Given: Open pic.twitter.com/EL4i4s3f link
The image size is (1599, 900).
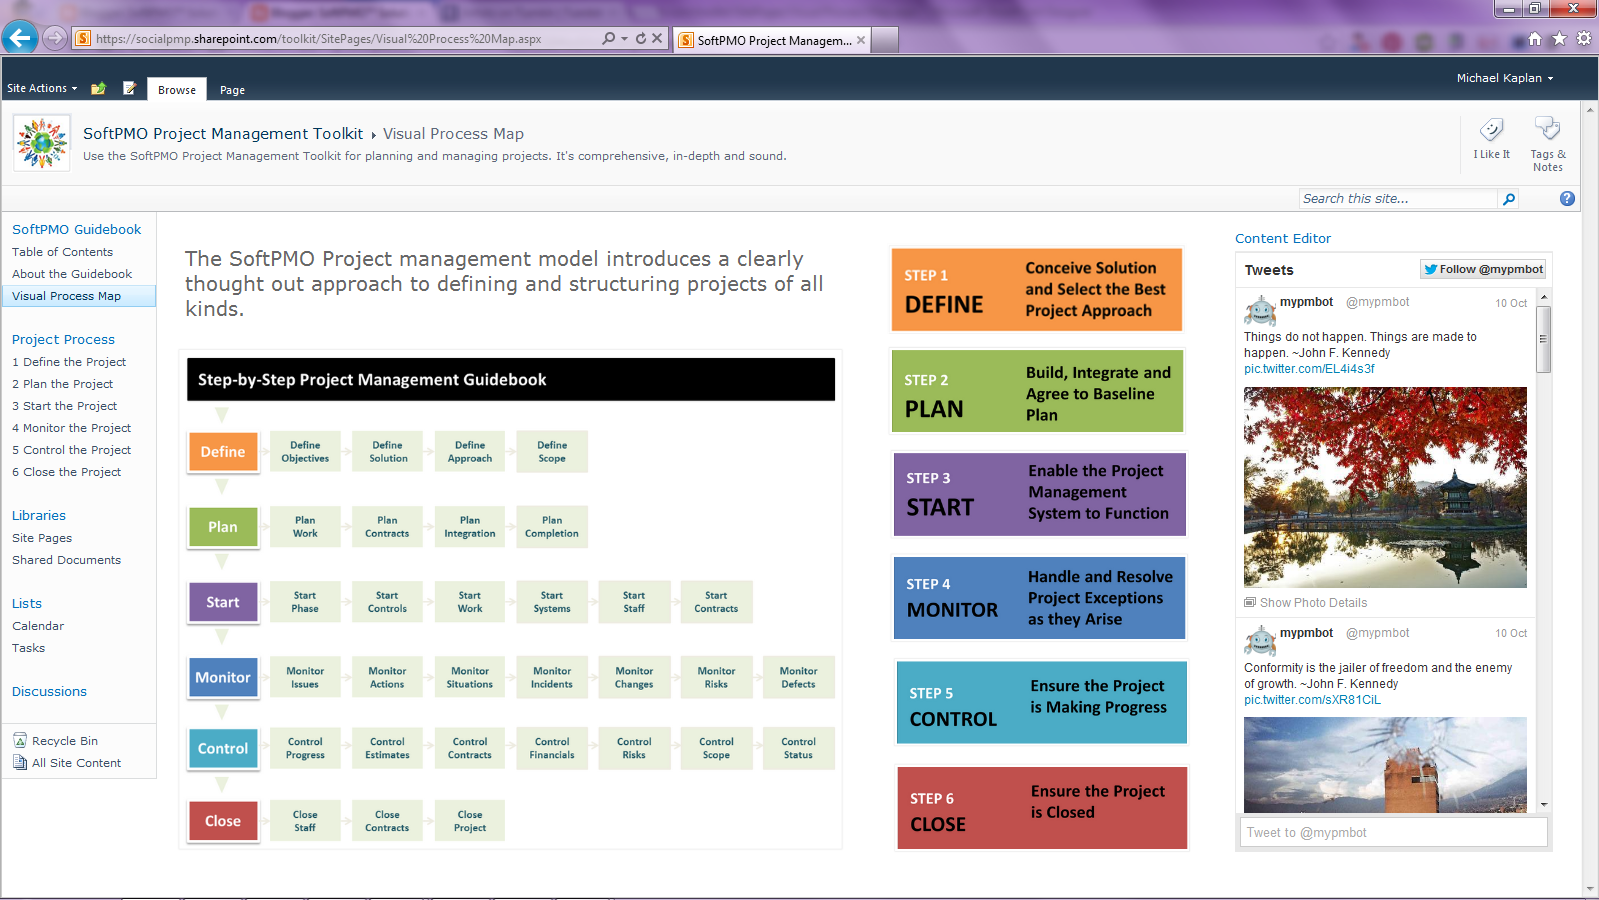Looking at the screenshot, I should [1309, 369].
